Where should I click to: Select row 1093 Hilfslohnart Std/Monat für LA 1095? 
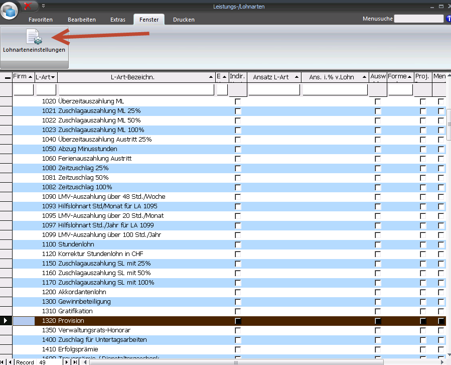tap(229, 206)
